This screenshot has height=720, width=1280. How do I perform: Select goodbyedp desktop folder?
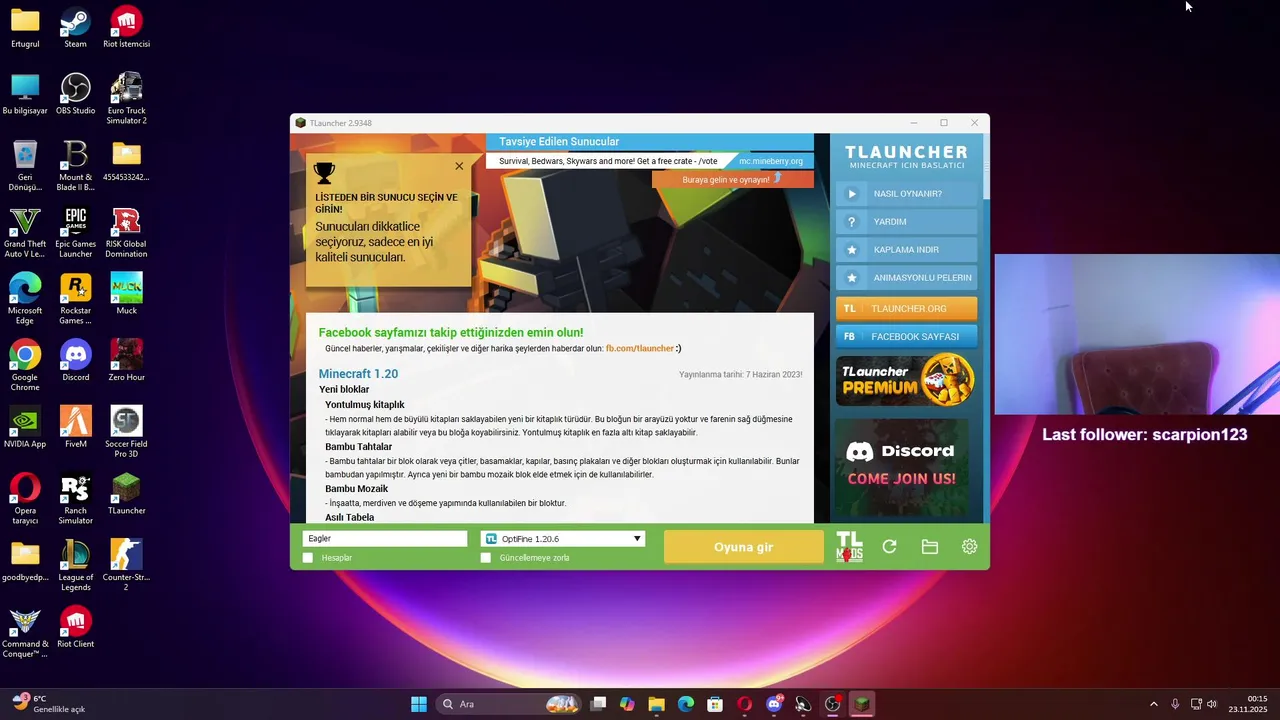(x=25, y=561)
